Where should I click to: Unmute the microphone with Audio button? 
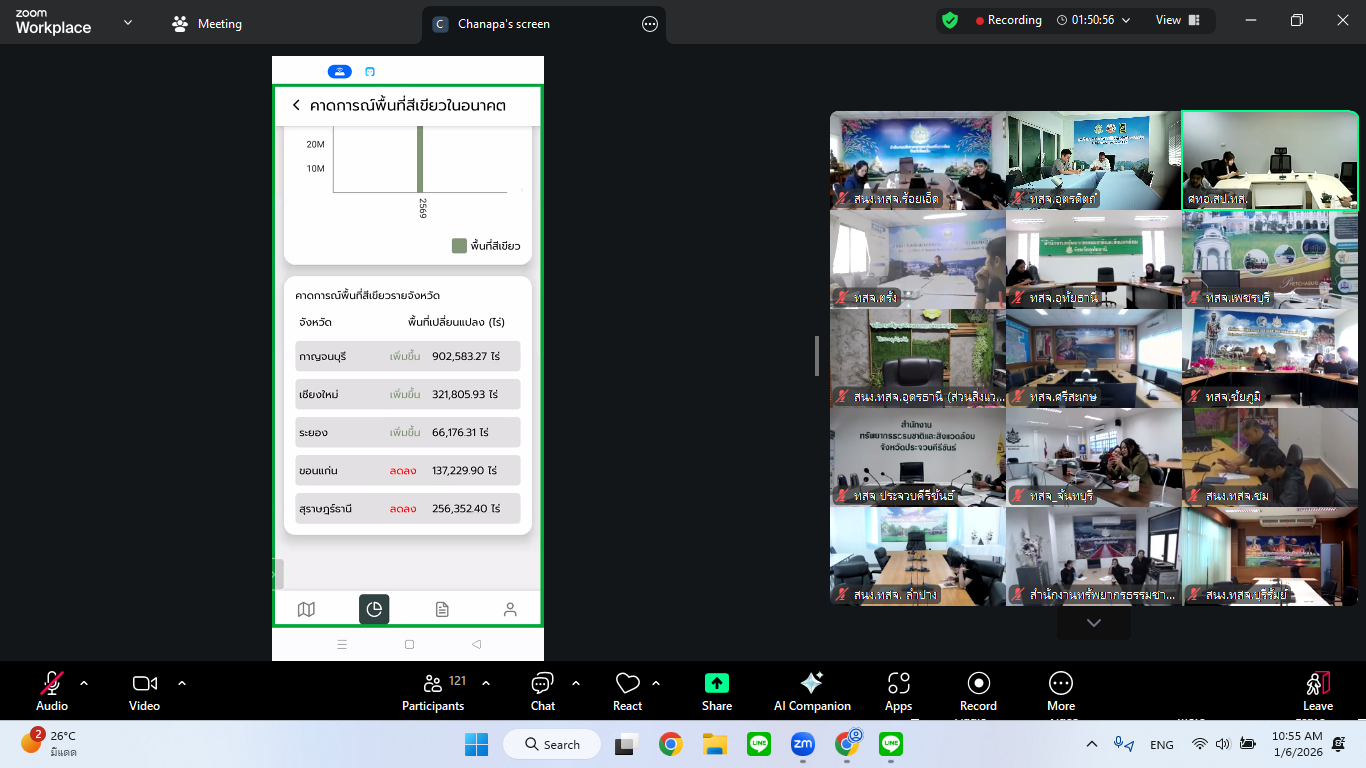pyautogui.click(x=52, y=690)
